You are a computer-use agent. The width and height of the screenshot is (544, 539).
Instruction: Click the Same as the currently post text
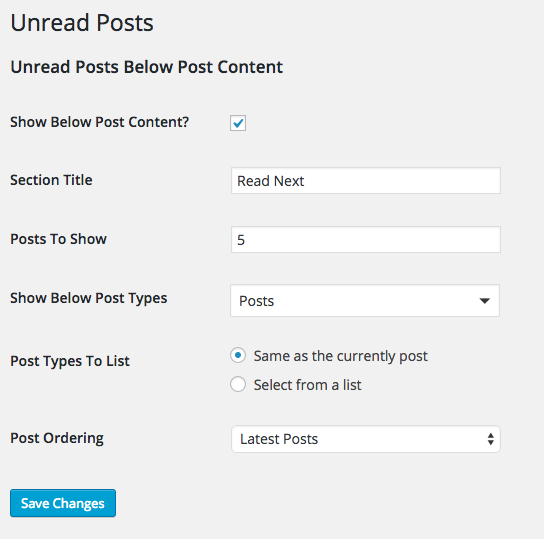click(340, 357)
